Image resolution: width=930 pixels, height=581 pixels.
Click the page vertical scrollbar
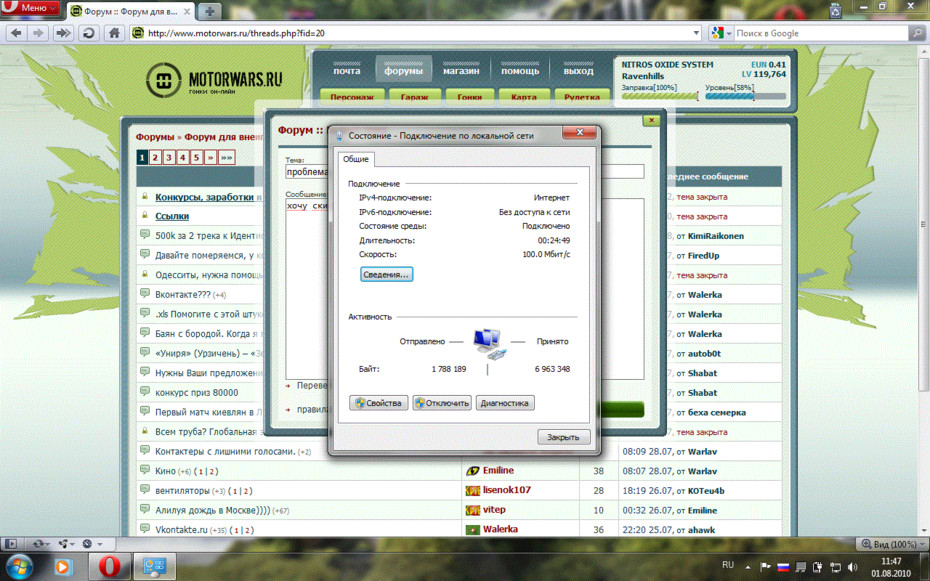tap(924, 290)
